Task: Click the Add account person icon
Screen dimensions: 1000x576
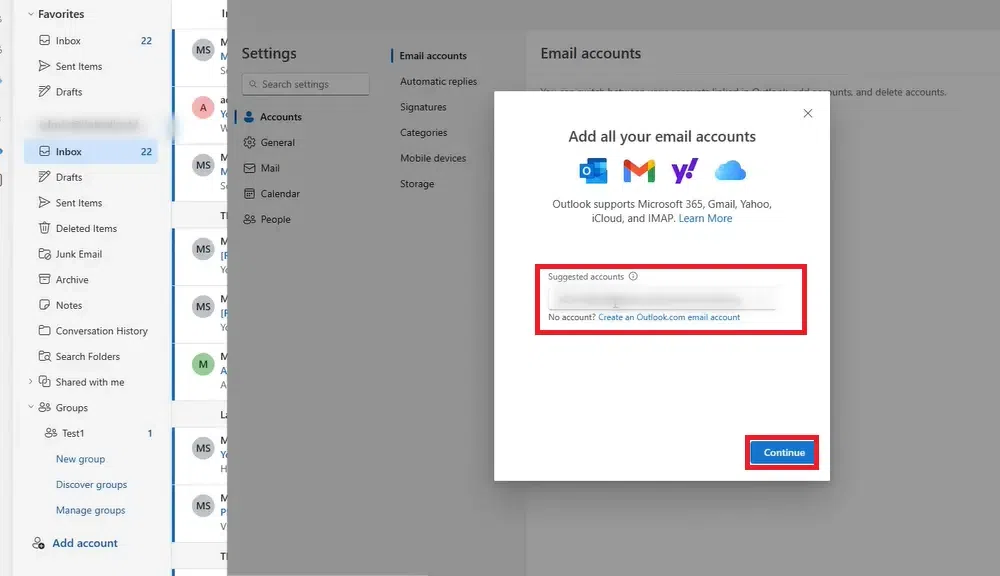Action: (x=38, y=543)
